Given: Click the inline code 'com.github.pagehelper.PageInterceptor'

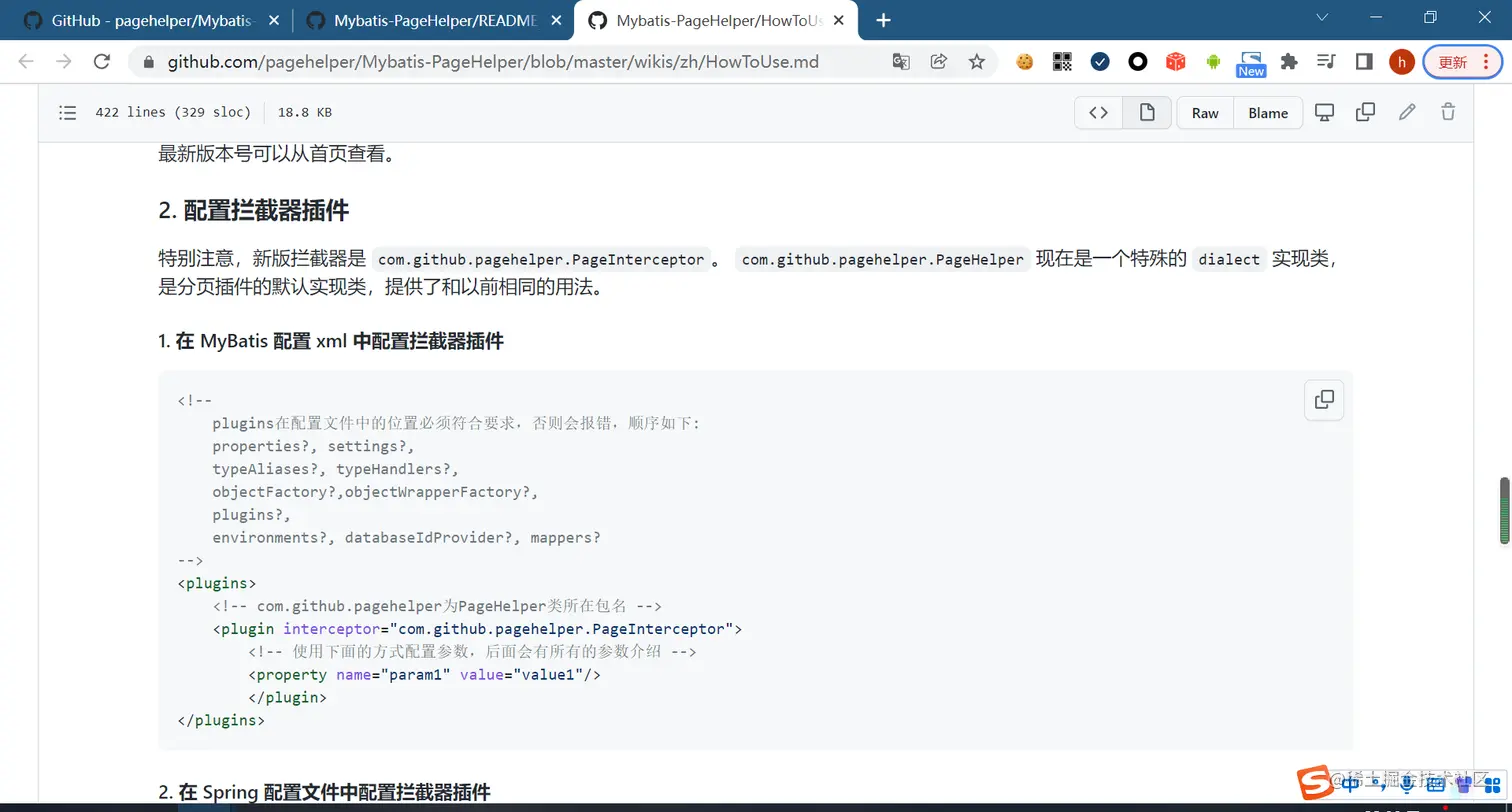Looking at the screenshot, I should (x=541, y=259).
